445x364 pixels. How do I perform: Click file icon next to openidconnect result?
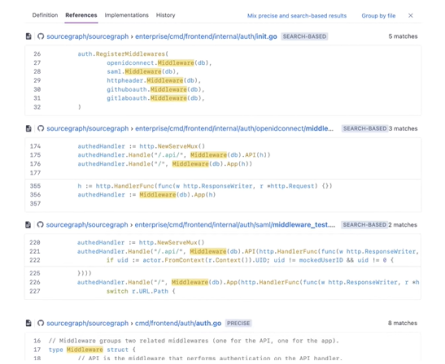click(29, 128)
